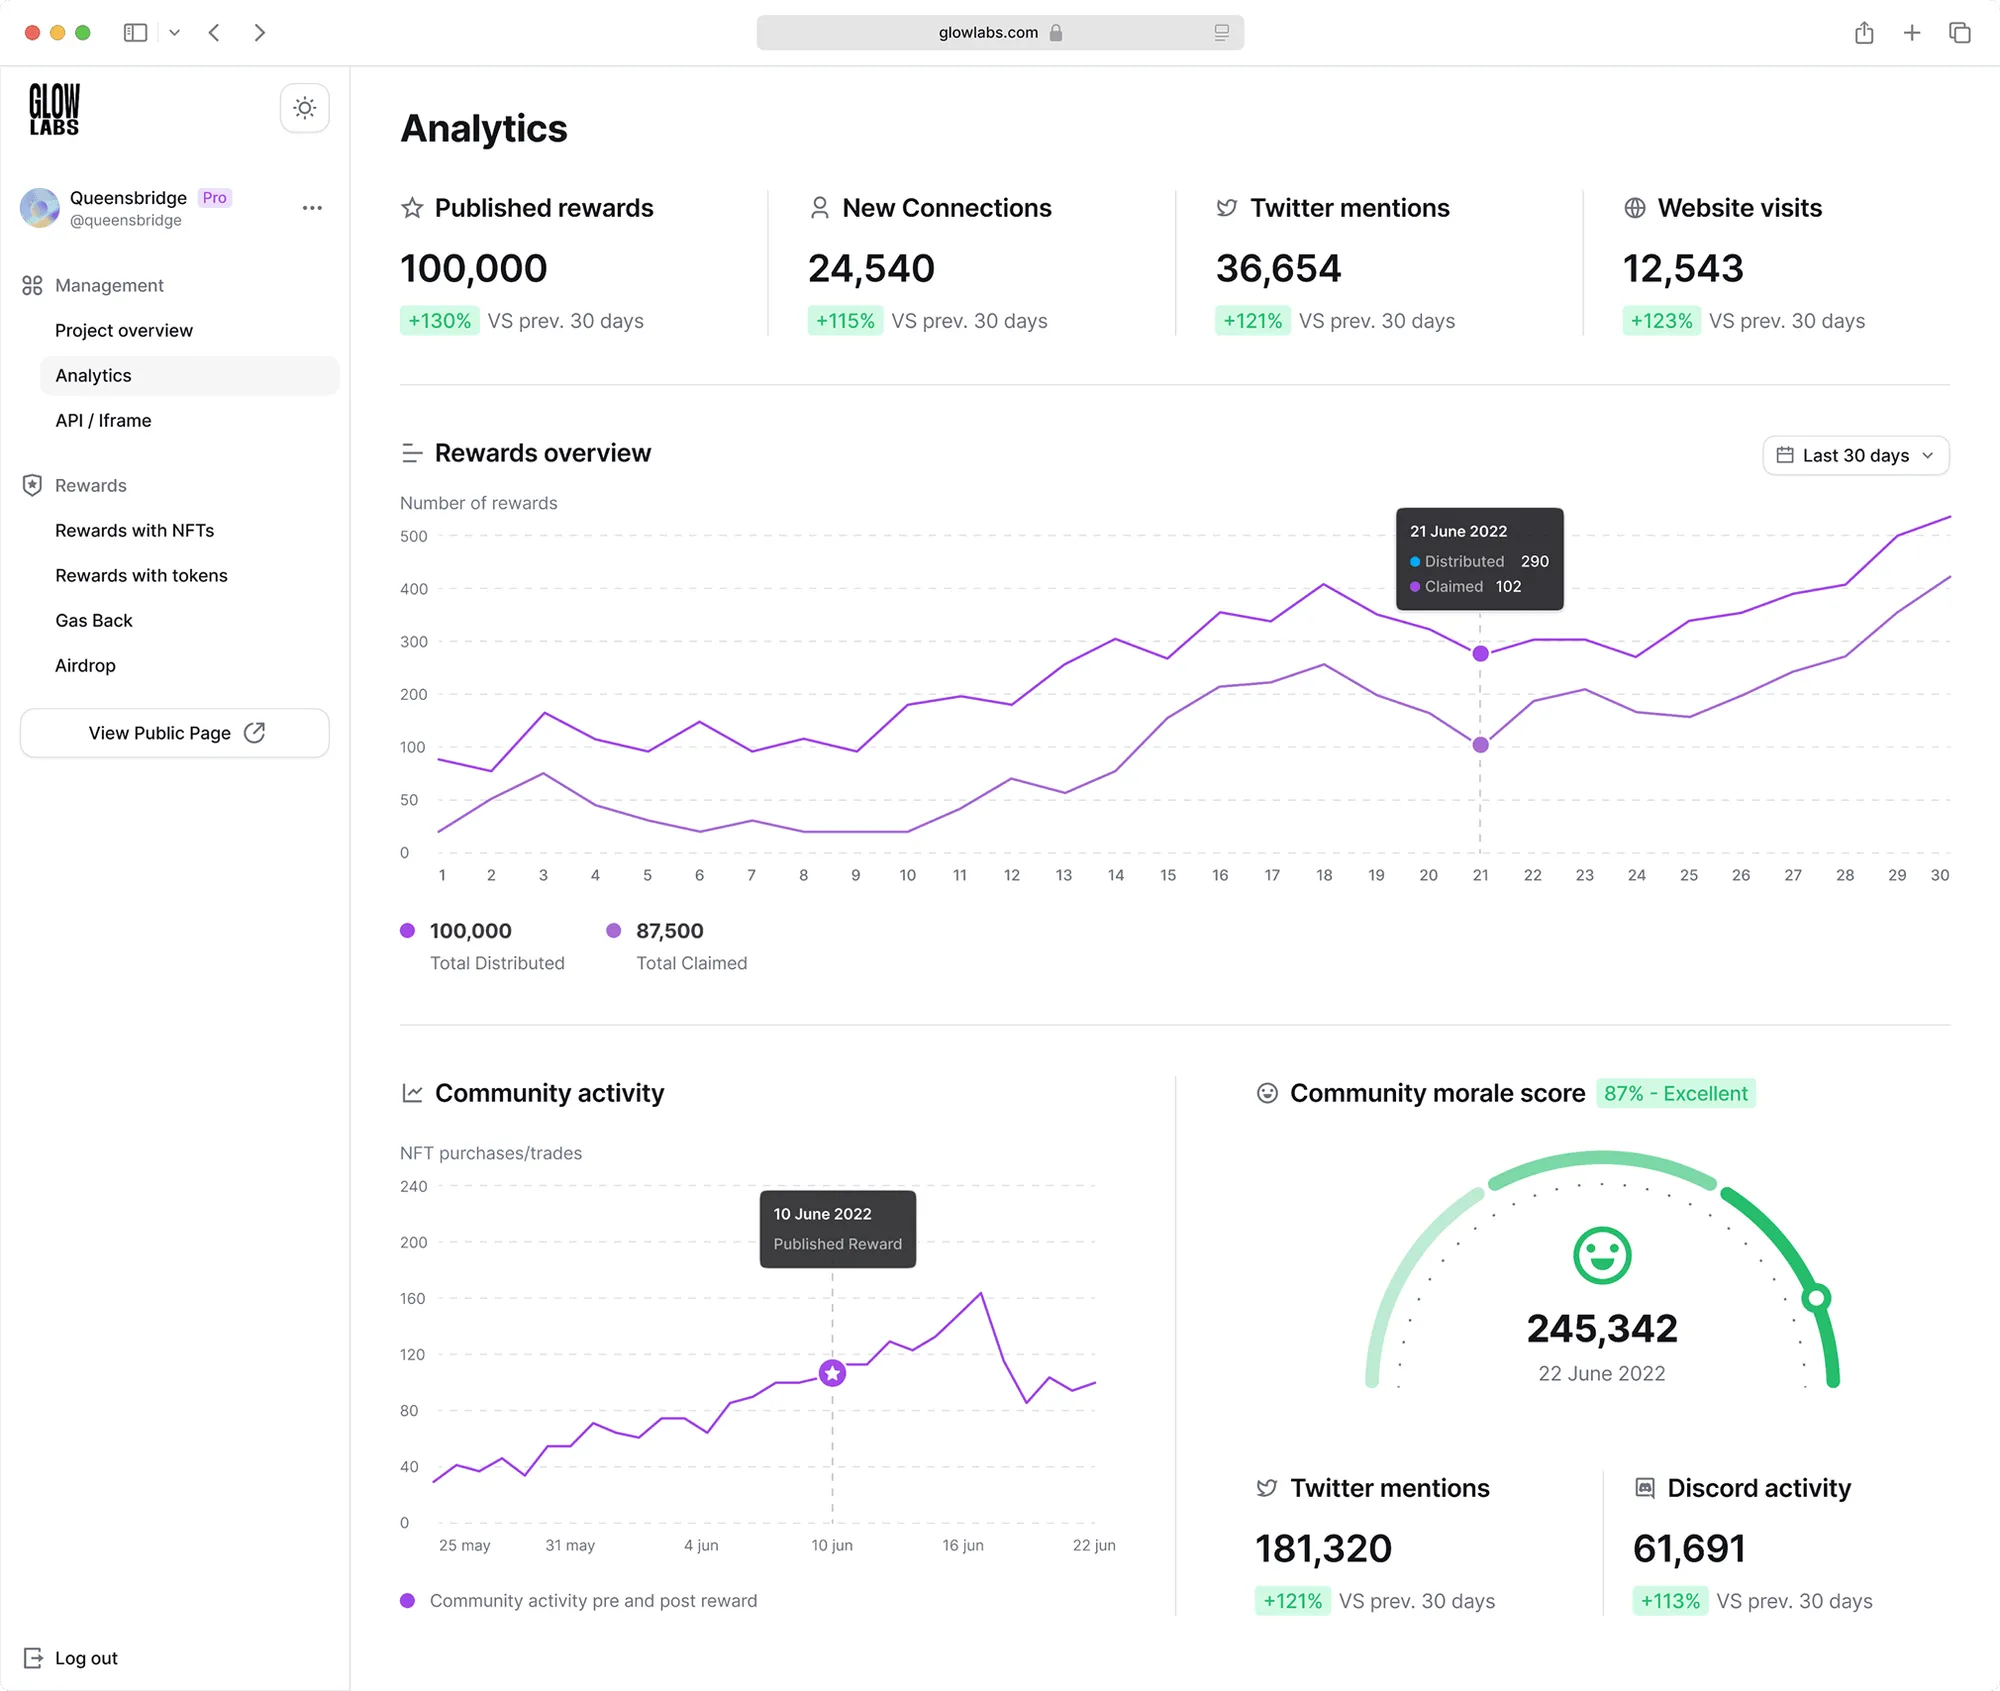Click the Glow Labs logo

(x=54, y=109)
